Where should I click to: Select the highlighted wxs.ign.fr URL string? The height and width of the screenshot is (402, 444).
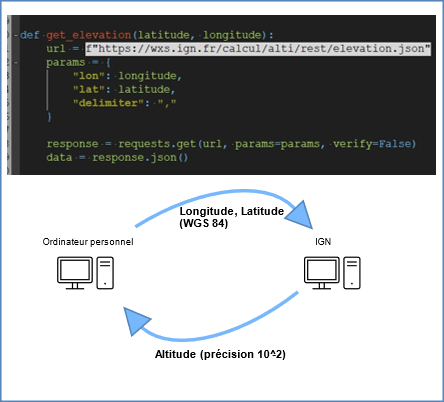click(258, 49)
